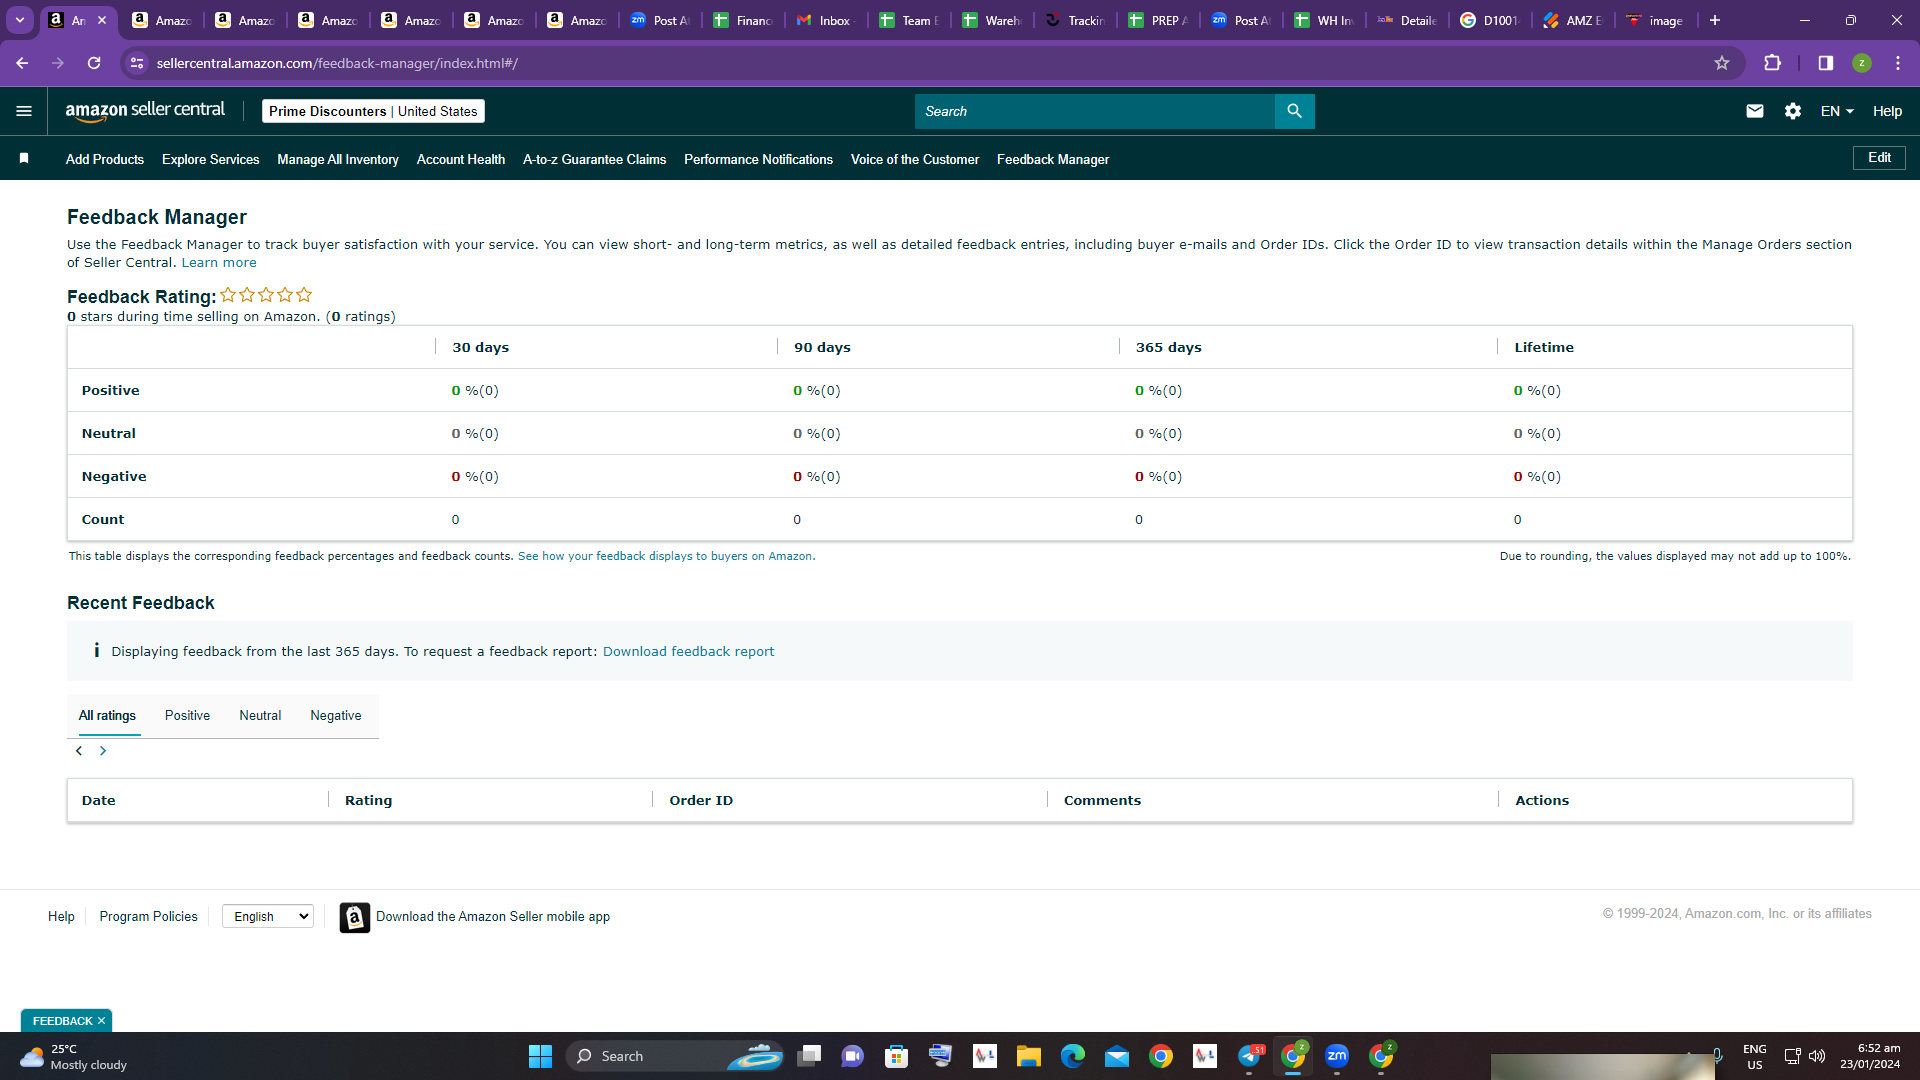Click the Windows taskbar search box
The height and width of the screenshot is (1080, 1920).
(676, 1056)
